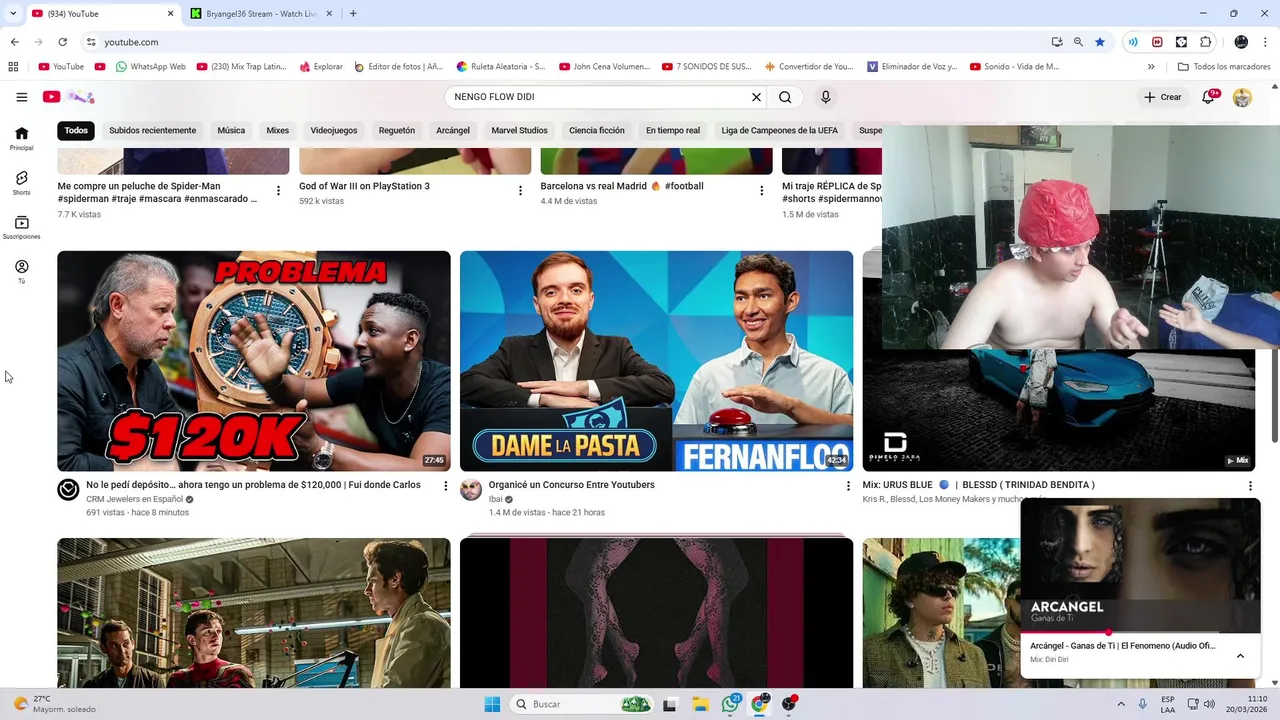
Task: Open options for CRM Jewelers video
Action: (445, 486)
